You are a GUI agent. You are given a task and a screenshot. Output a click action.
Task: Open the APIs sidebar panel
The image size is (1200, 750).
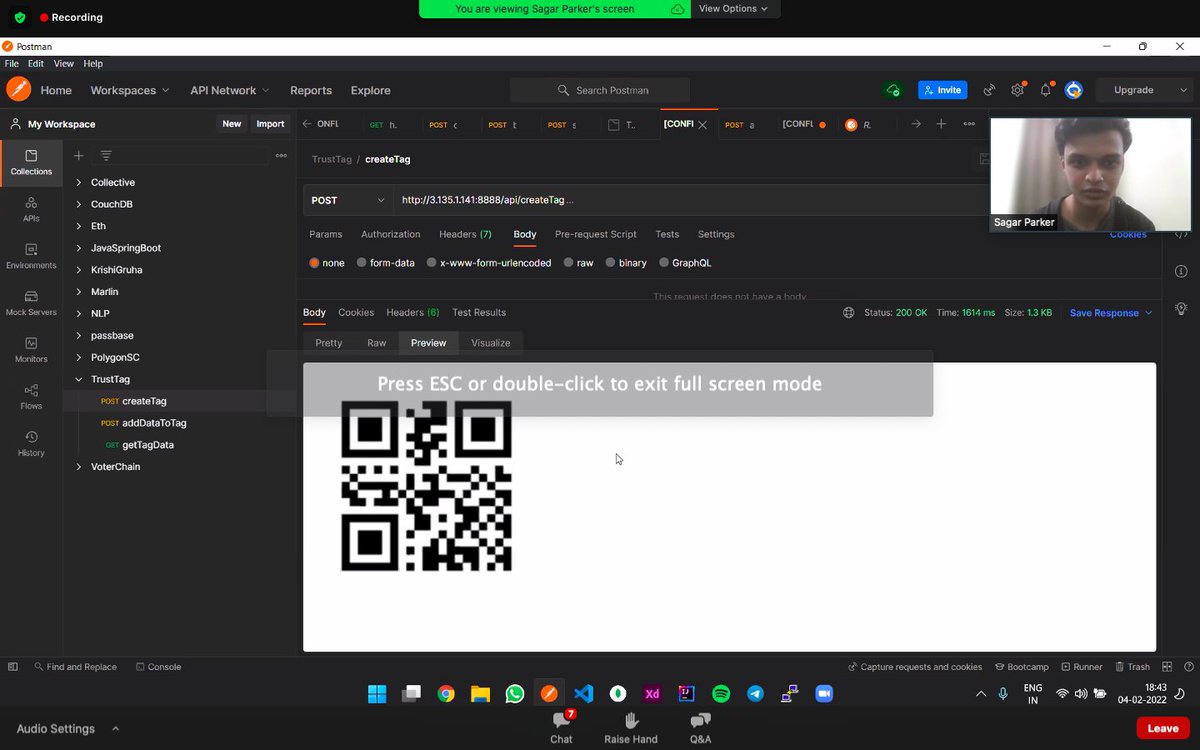click(31, 209)
